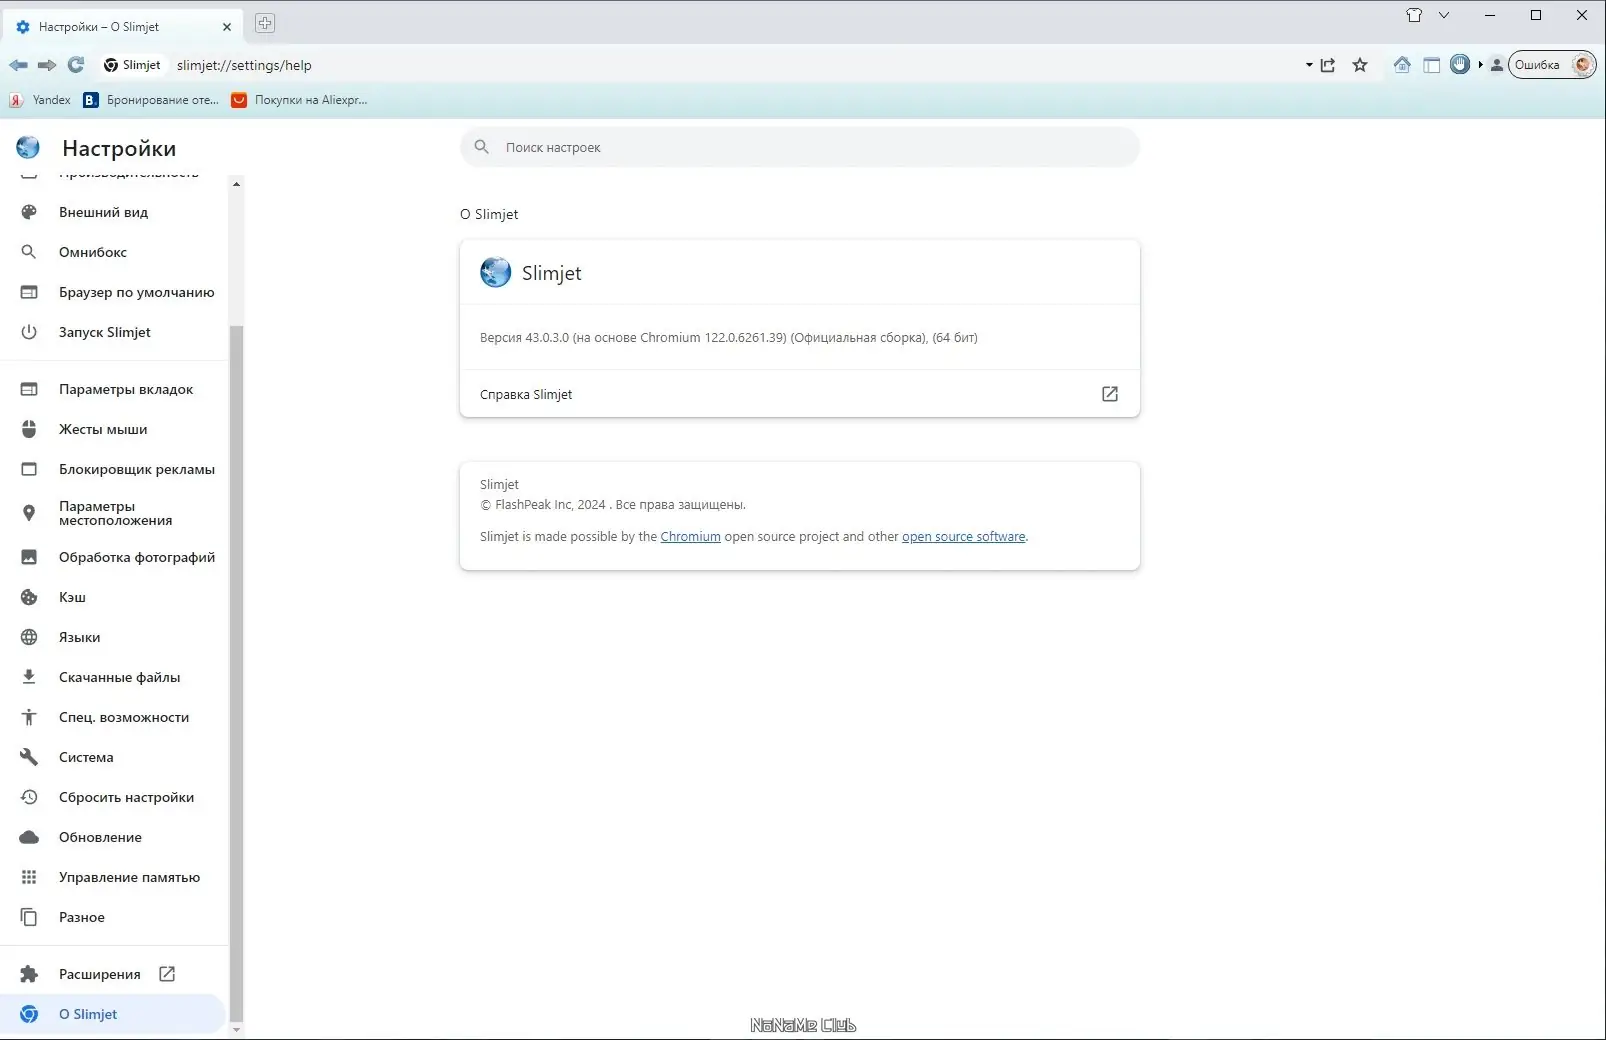Click the profile silhouette icon

1496,65
